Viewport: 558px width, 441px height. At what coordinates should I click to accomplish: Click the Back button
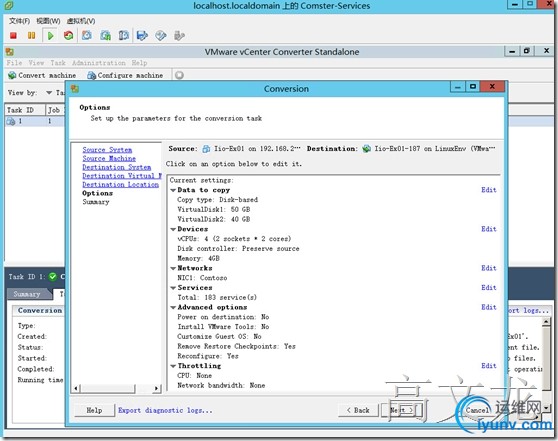tap(358, 410)
